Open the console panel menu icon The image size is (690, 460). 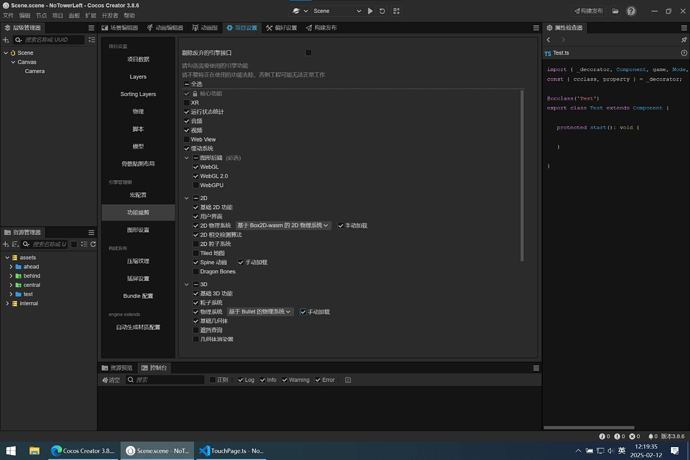(536, 368)
